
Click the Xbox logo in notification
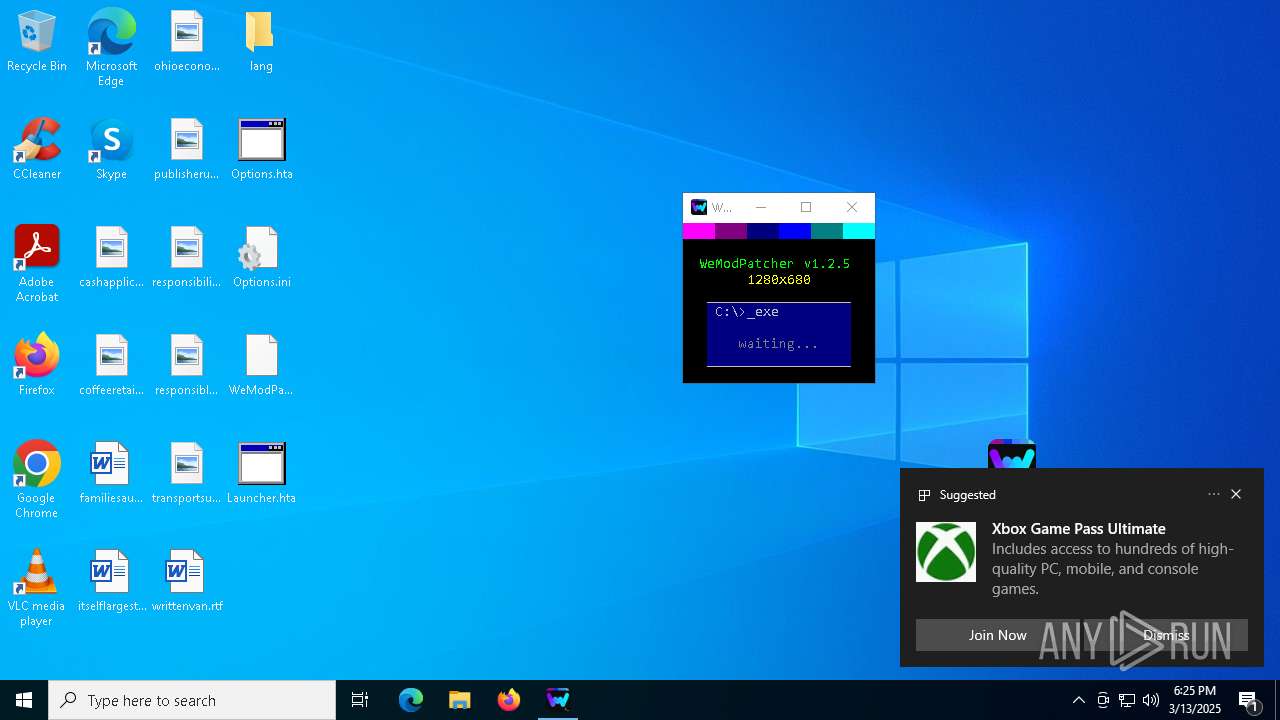[x=946, y=552]
